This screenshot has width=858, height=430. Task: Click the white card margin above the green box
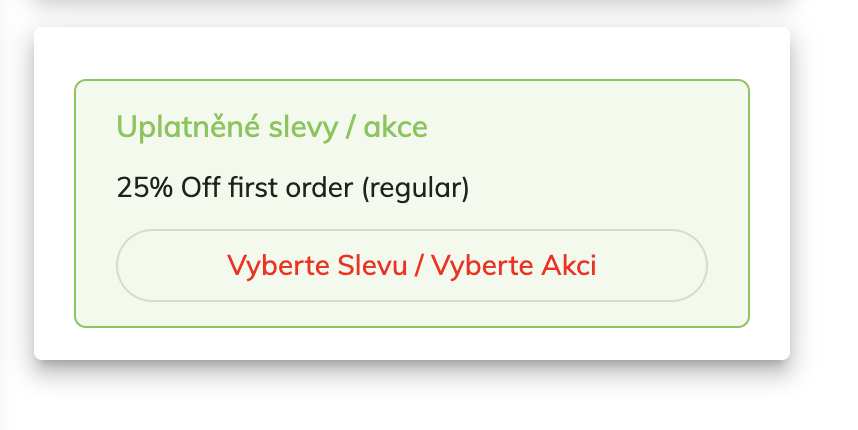click(x=411, y=53)
